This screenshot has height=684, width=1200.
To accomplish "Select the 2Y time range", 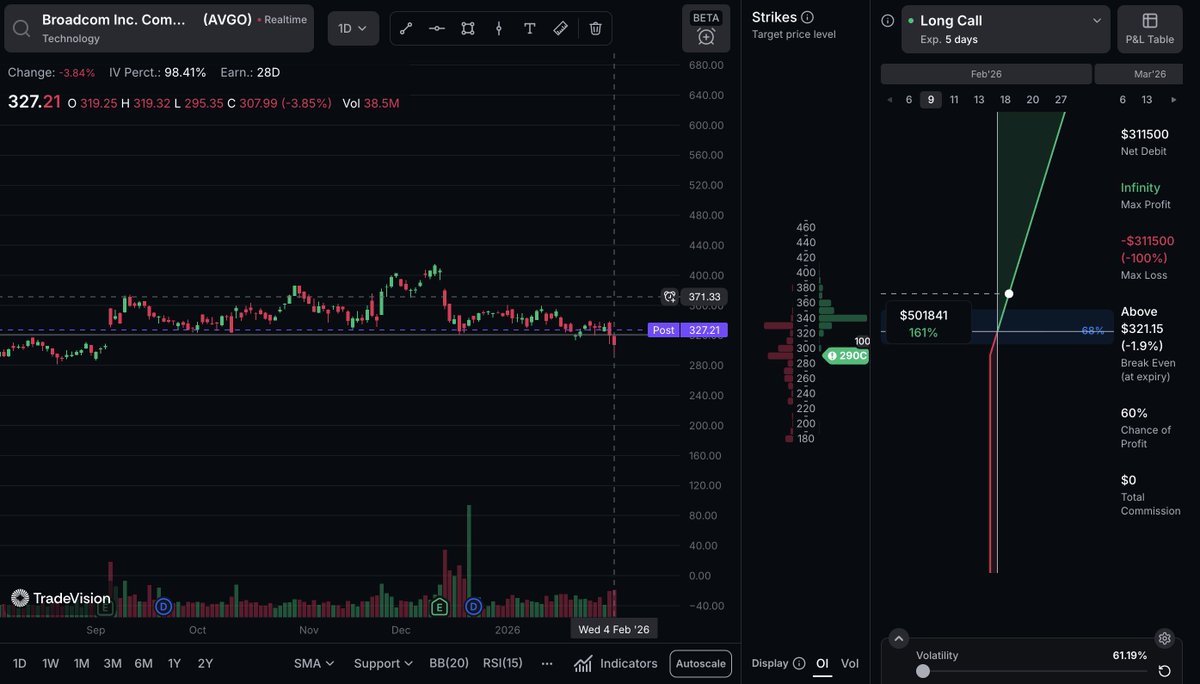I will [x=205, y=663].
